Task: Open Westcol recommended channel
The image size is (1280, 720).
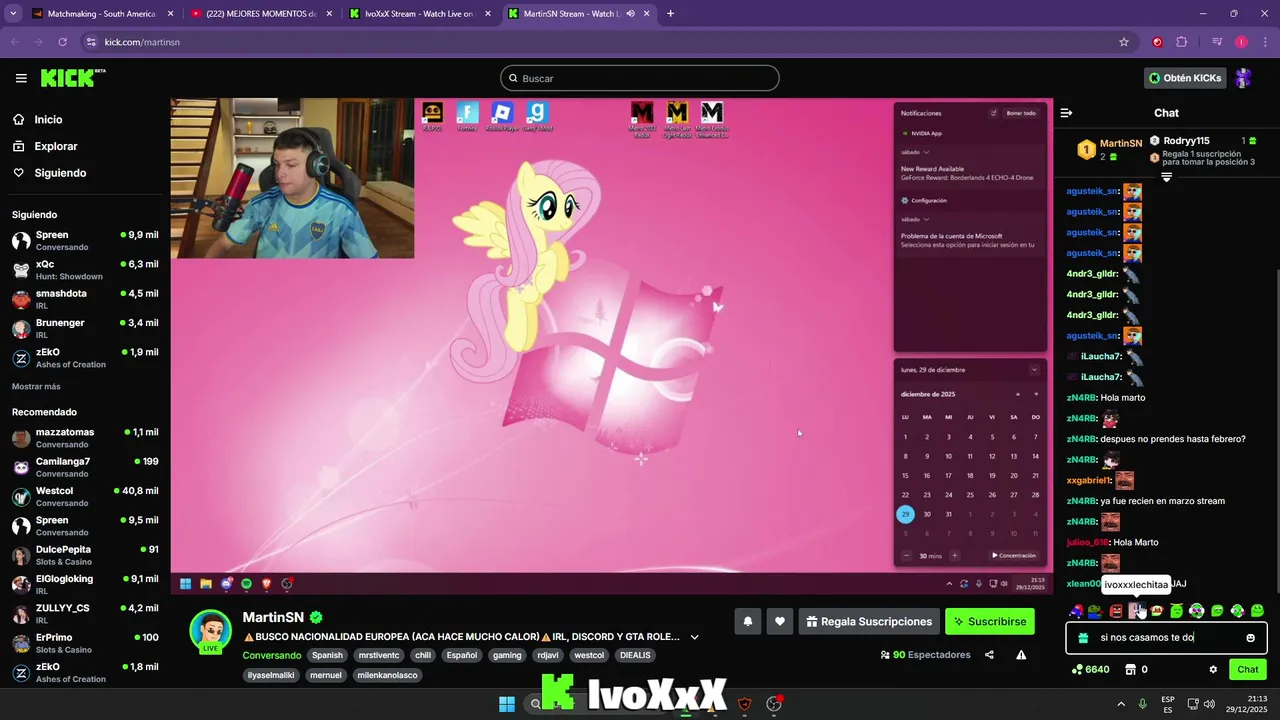Action: (85, 497)
